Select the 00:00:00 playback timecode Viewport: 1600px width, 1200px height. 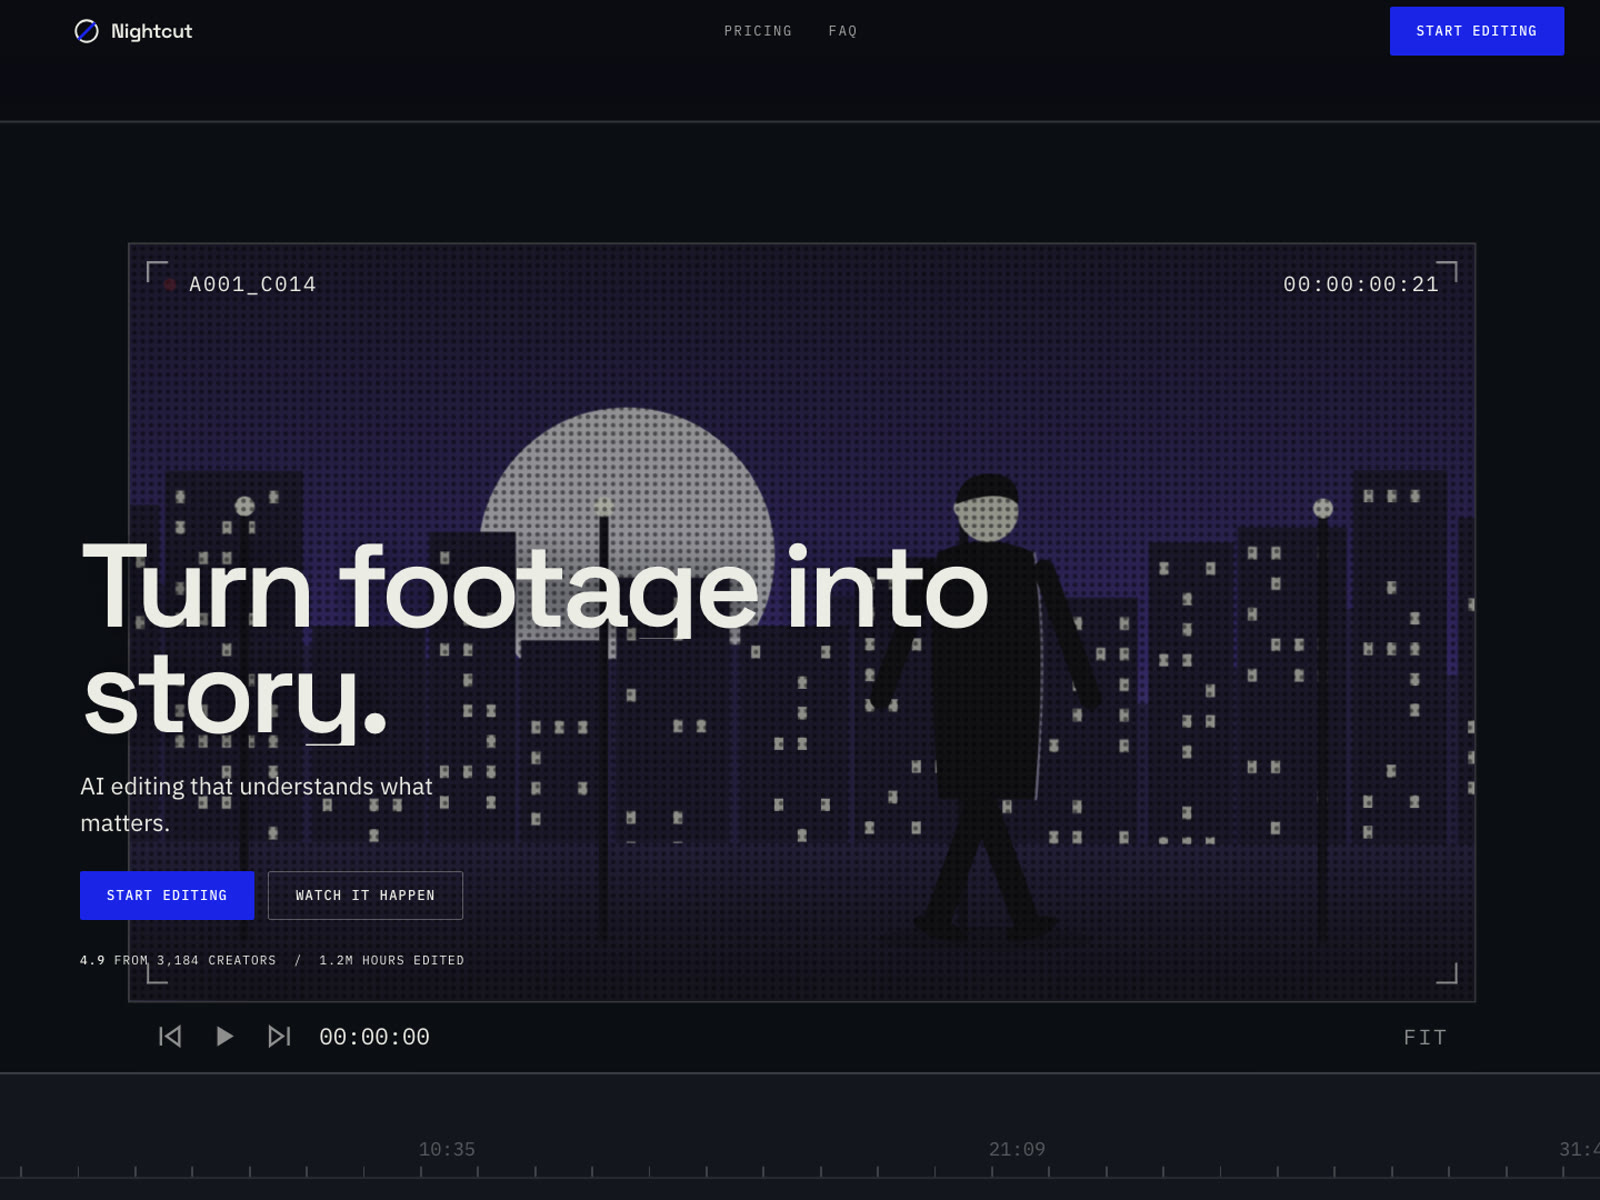point(374,1037)
